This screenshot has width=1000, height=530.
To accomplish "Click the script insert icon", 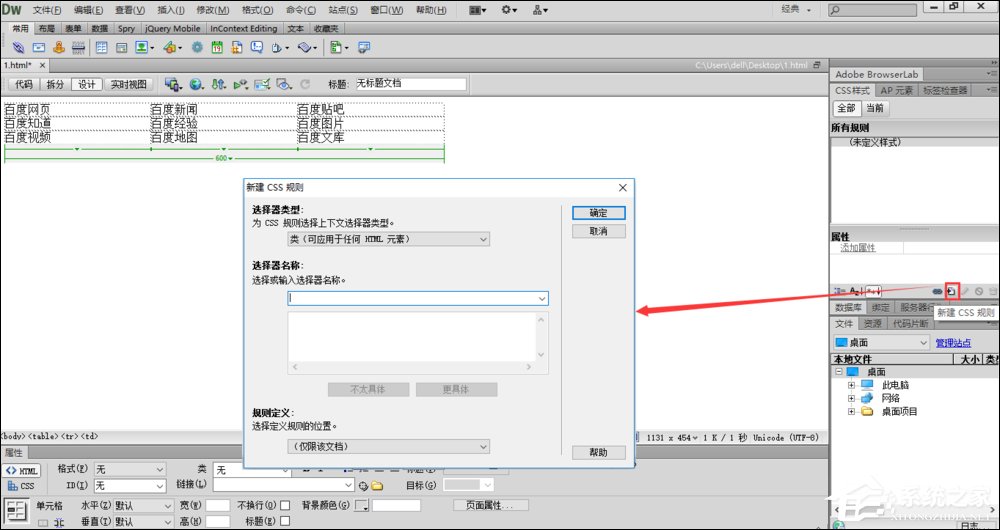I will (x=304, y=47).
